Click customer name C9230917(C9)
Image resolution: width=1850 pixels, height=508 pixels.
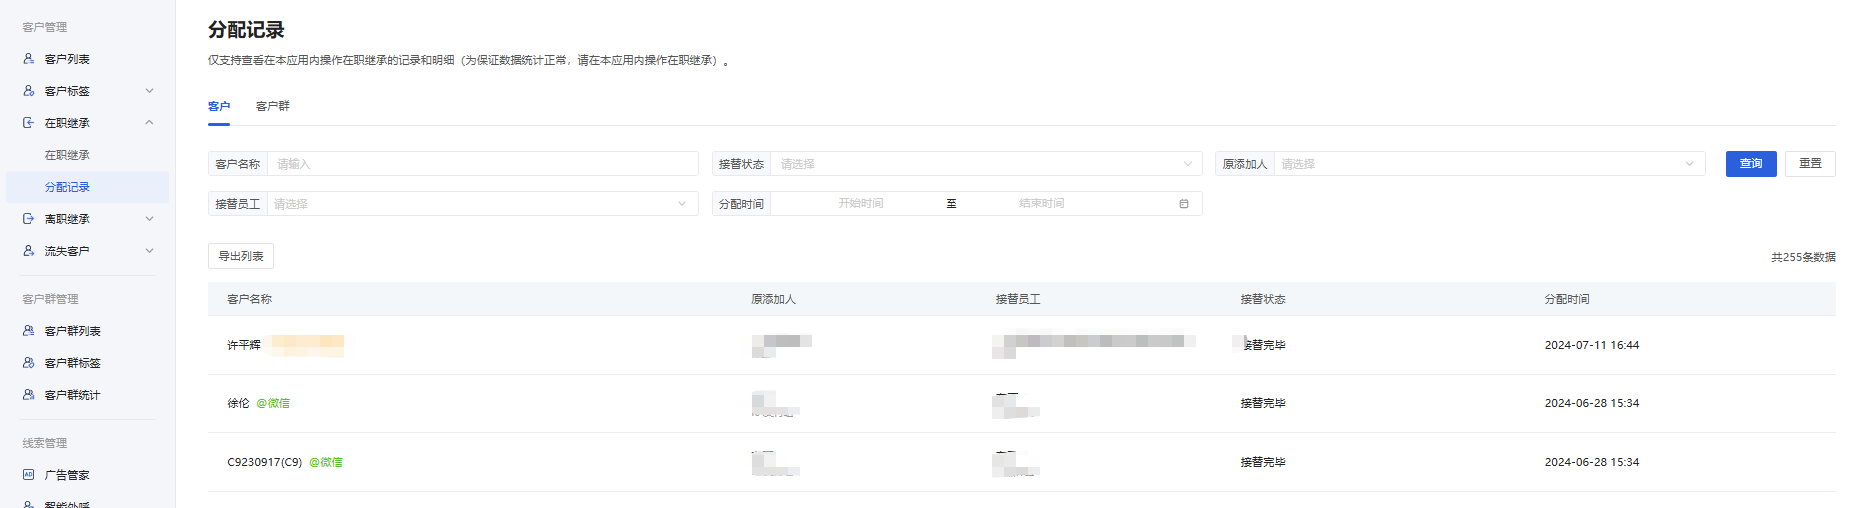tap(265, 462)
